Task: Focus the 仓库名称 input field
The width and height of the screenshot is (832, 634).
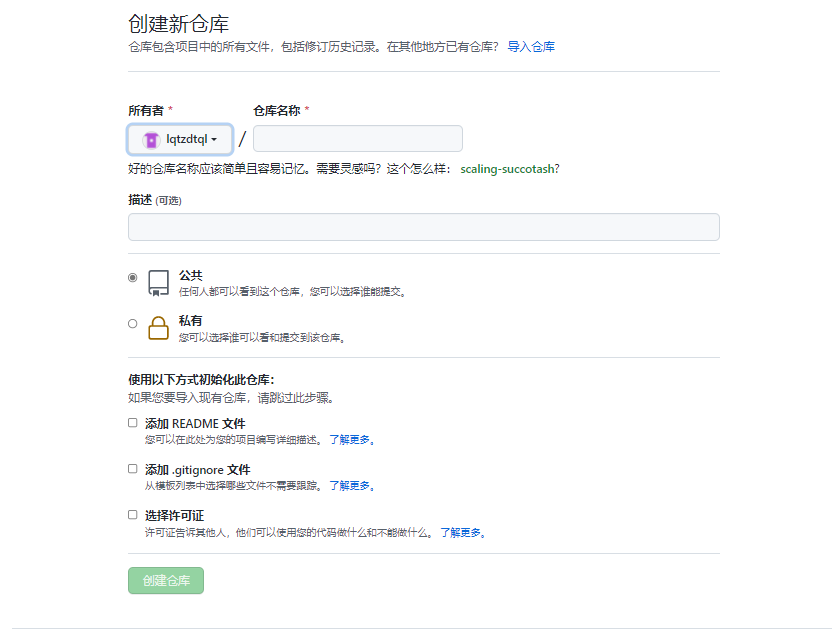Action: coord(358,139)
